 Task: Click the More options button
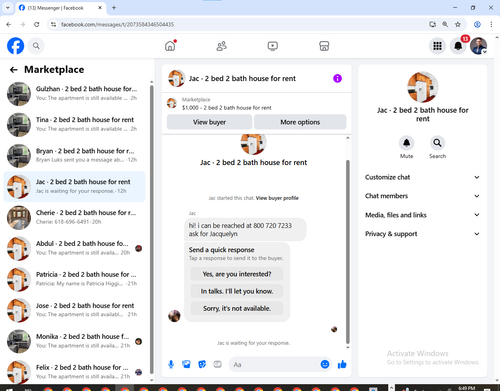tap(300, 122)
